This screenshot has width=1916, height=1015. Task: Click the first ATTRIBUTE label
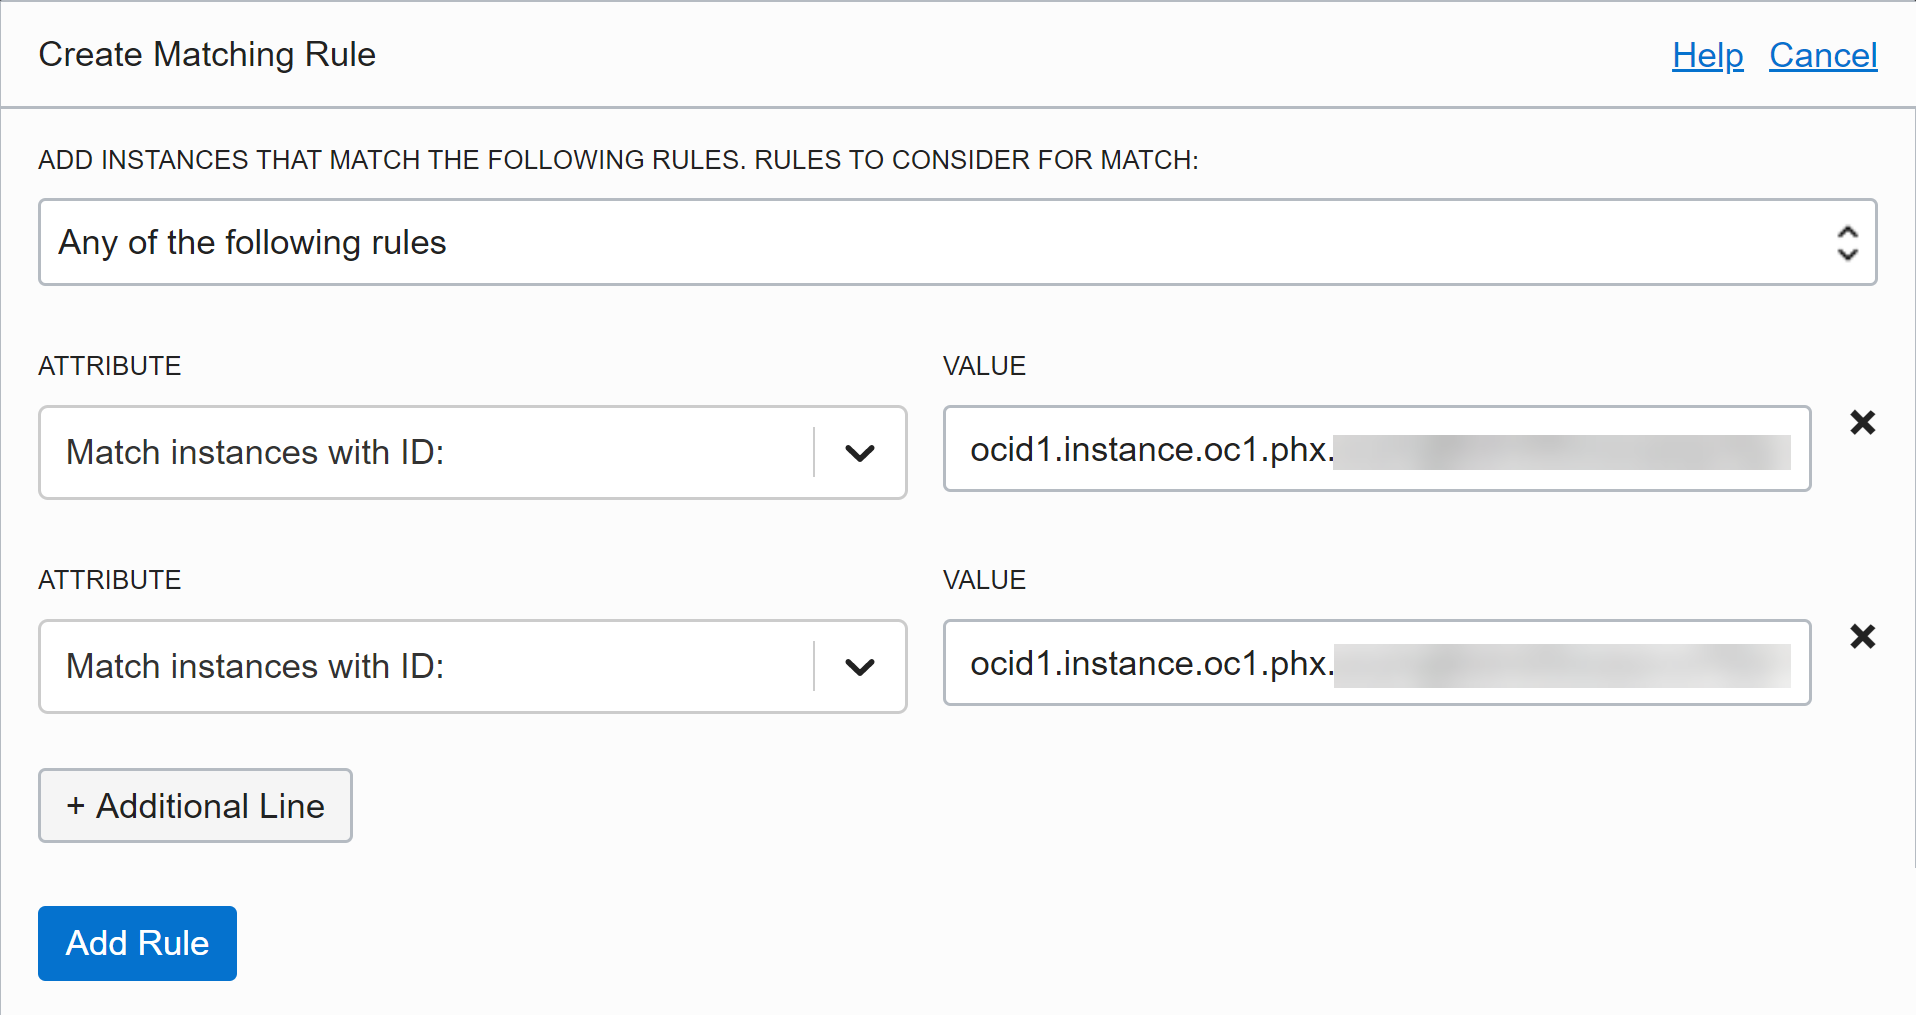(x=110, y=366)
